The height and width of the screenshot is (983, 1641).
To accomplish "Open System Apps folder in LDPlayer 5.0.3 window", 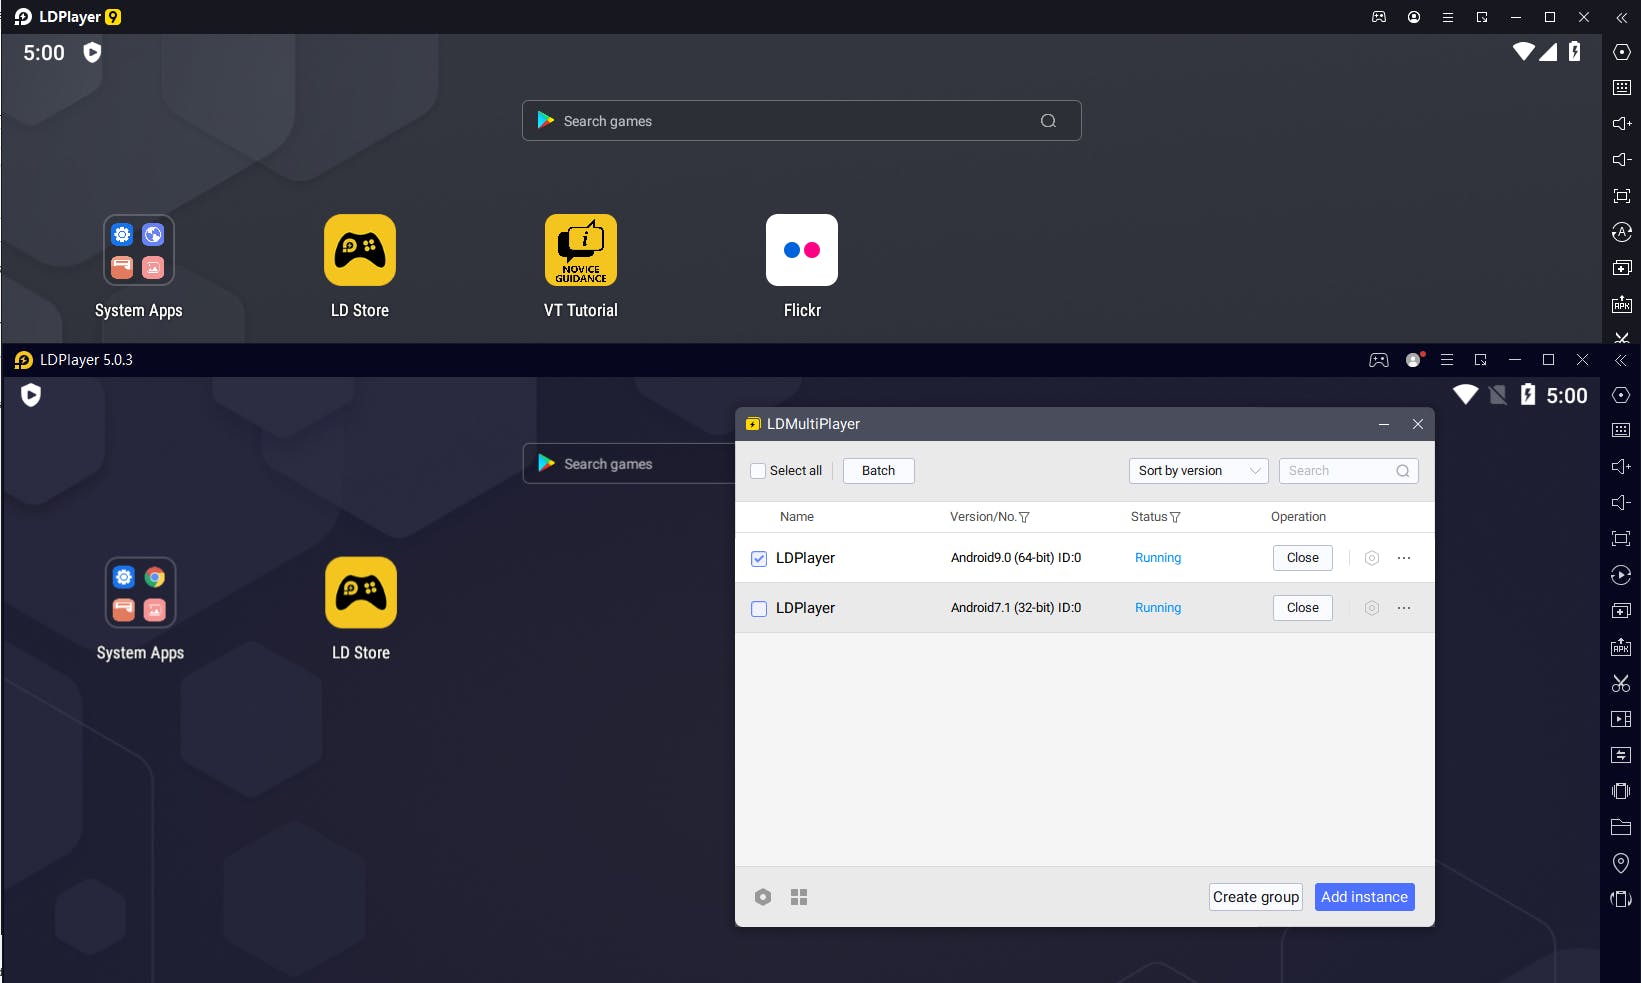I will click(140, 592).
